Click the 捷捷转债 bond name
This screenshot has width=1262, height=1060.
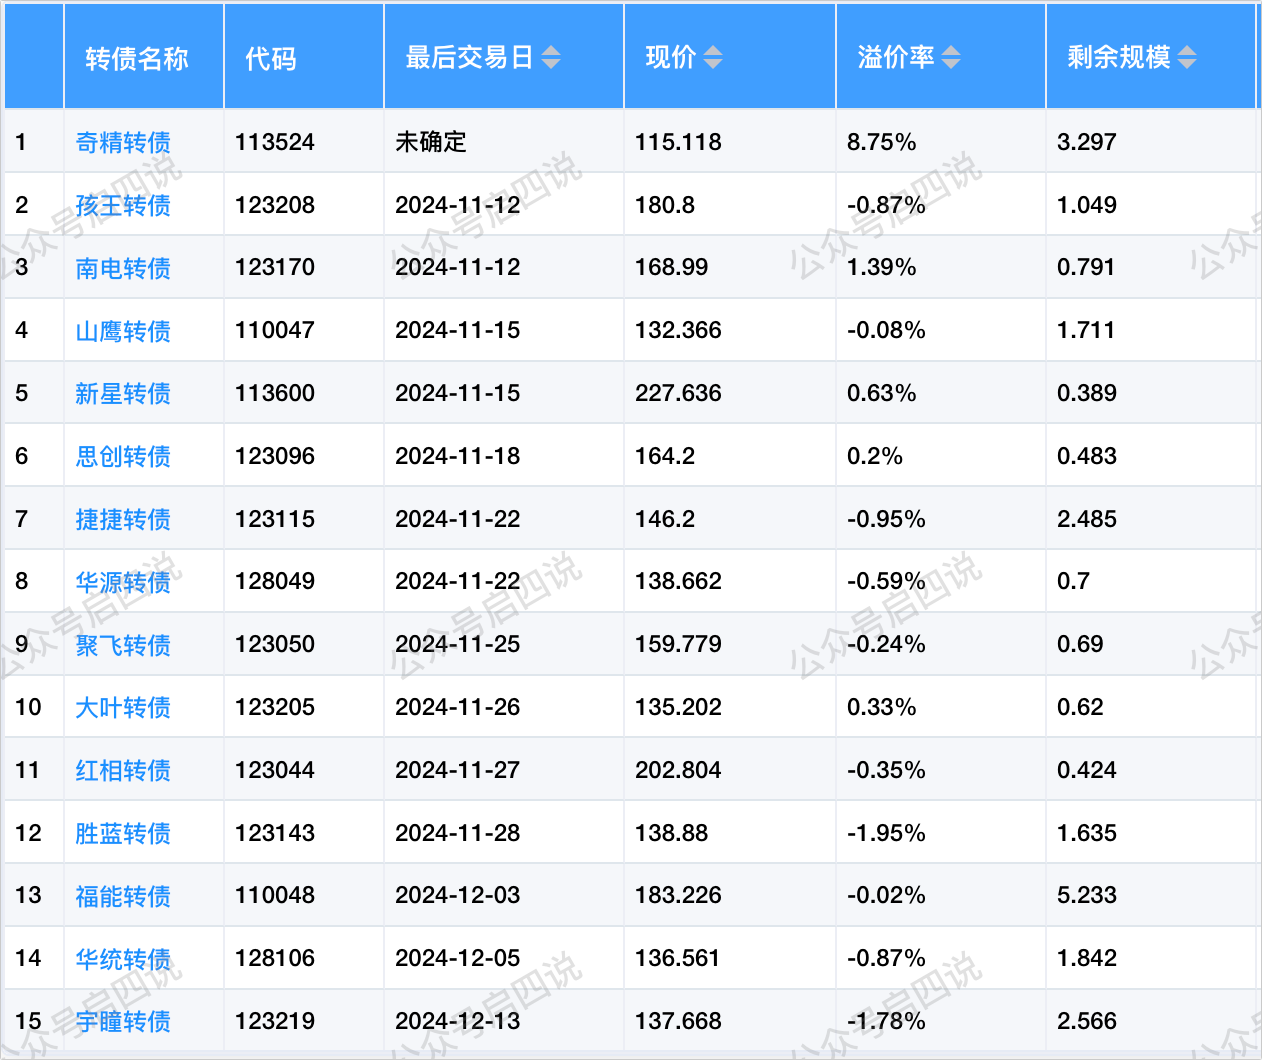(123, 520)
